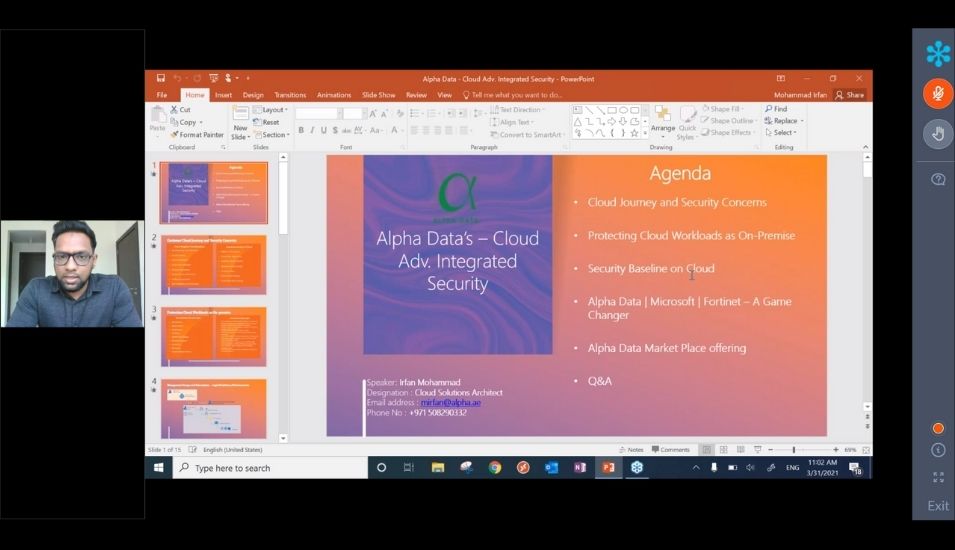Open the Arrange menu
This screenshot has height=550, width=955.
coord(663,122)
